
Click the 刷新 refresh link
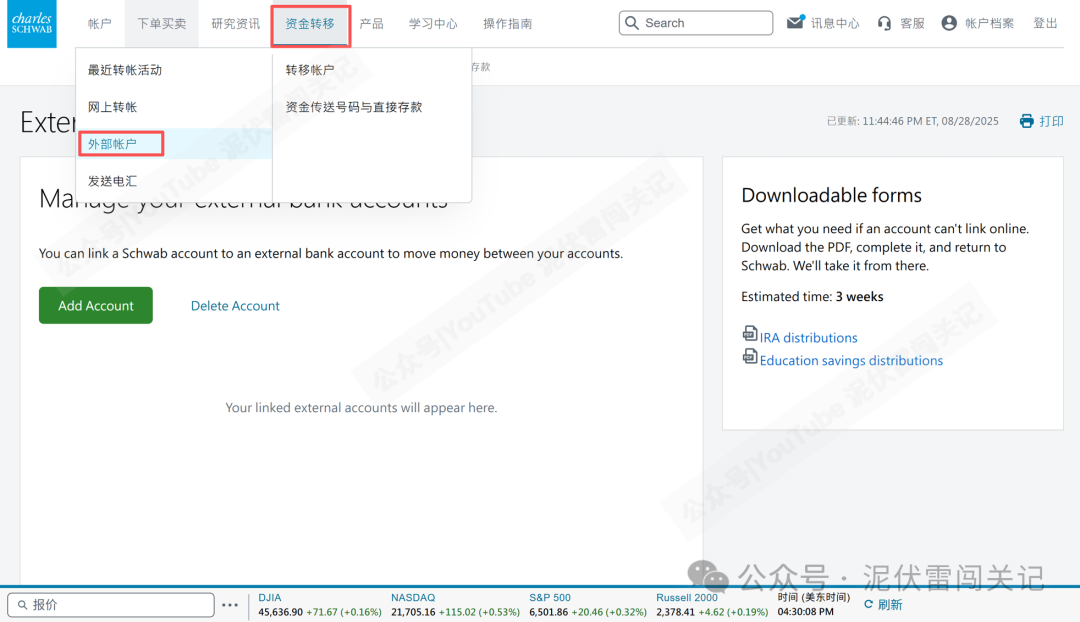tap(890, 604)
